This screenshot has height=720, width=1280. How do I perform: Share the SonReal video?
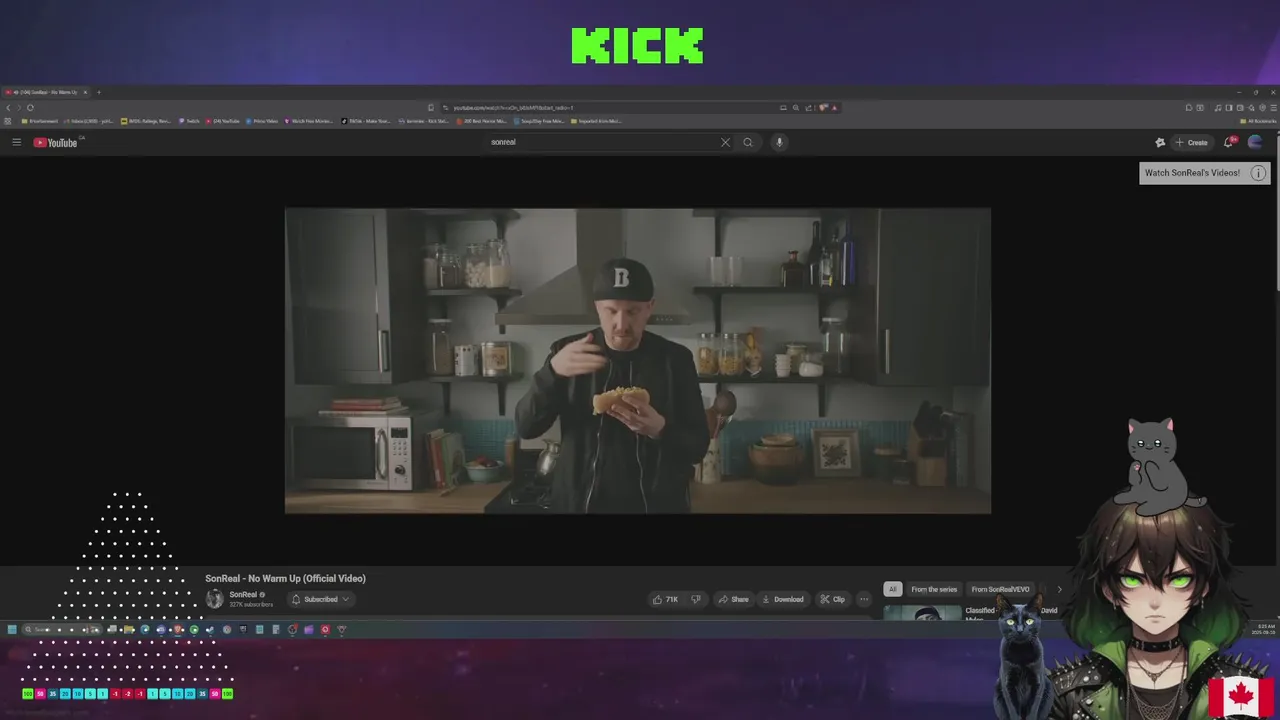click(x=733, y=599)
